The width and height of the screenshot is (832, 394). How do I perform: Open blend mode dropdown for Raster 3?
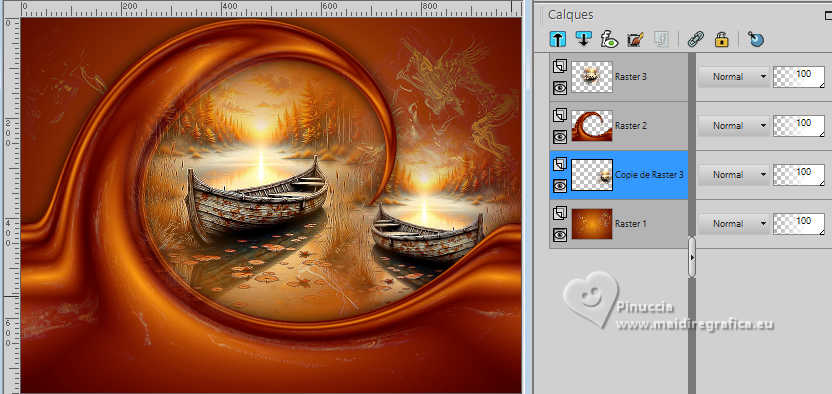point(733,76)
